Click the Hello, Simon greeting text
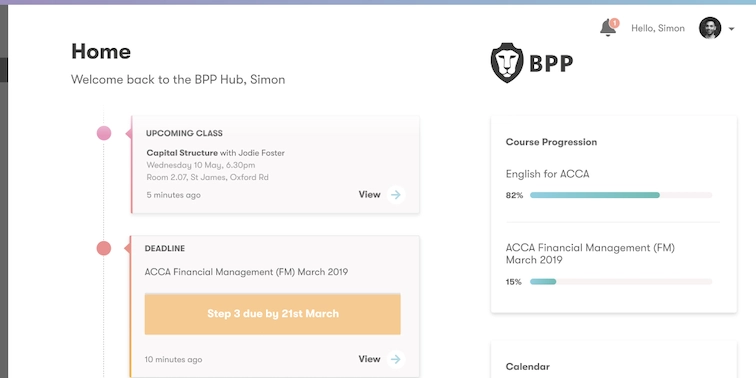 [658, 28]
